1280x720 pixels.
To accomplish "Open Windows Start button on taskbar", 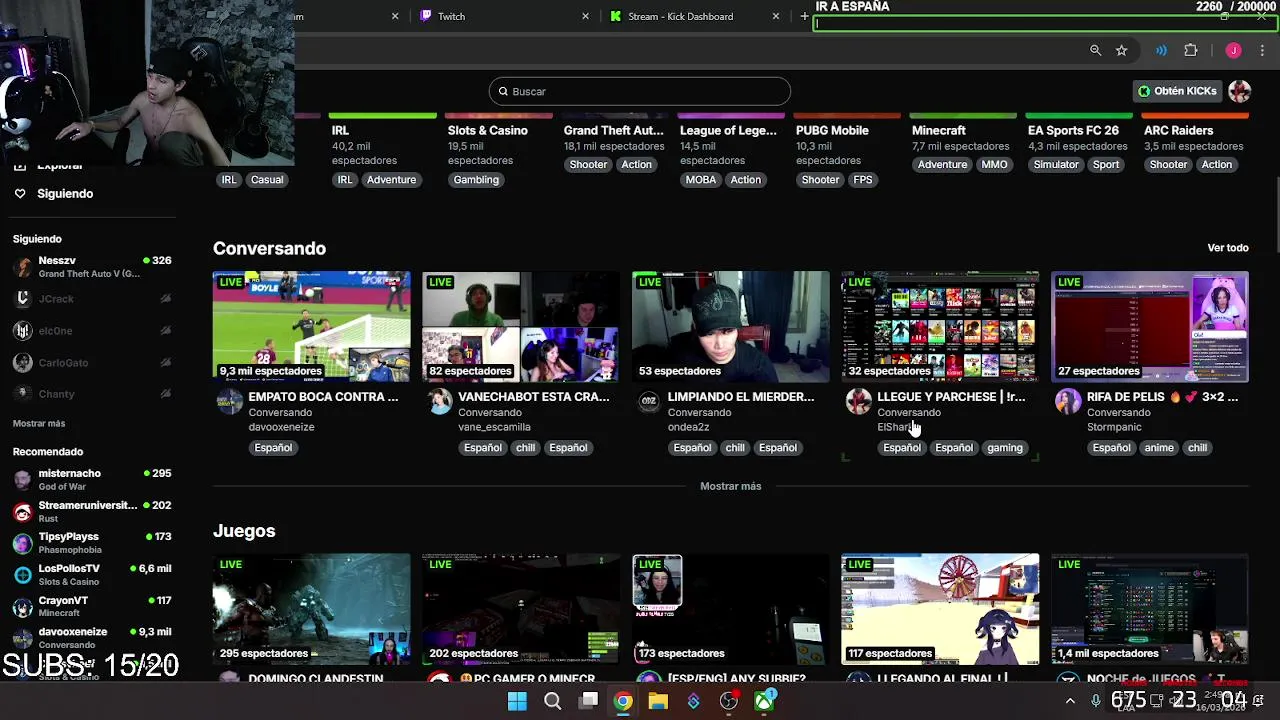I will pos(517,701).
